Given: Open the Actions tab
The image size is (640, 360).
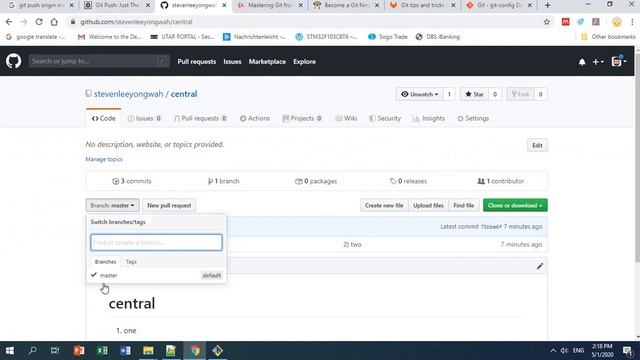Looking at the screenshot, I should pyautogui.click(x=255, y=118).
